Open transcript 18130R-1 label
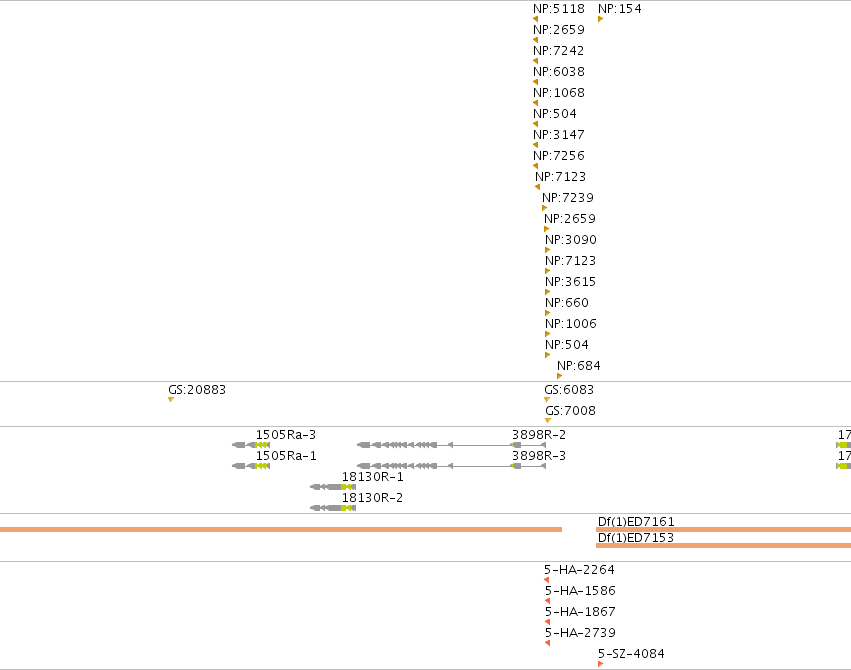851x670 pixels. coord(372,476)
